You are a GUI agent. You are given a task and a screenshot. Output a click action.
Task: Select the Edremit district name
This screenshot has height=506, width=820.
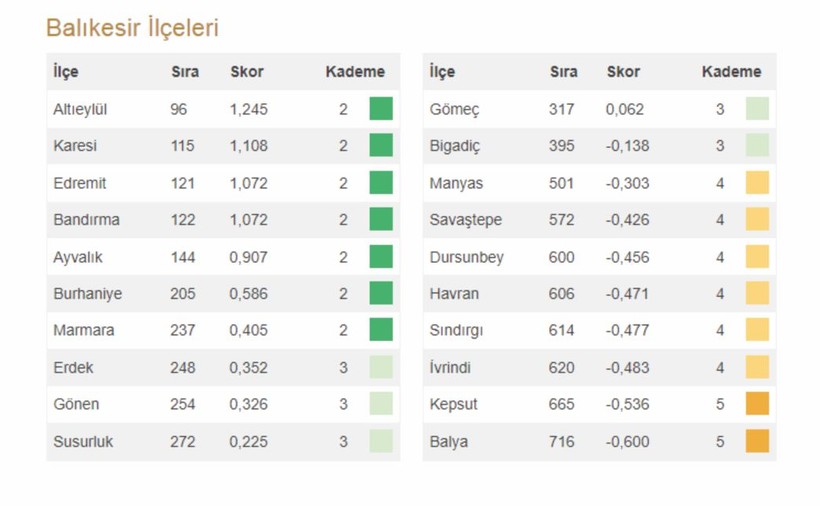(79, 183)
